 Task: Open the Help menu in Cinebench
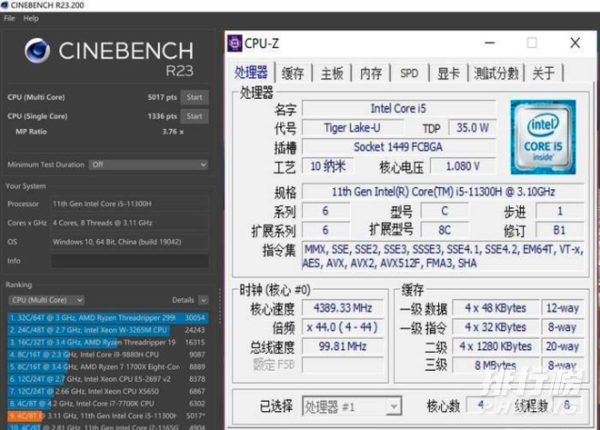click(x=31, y=18)
